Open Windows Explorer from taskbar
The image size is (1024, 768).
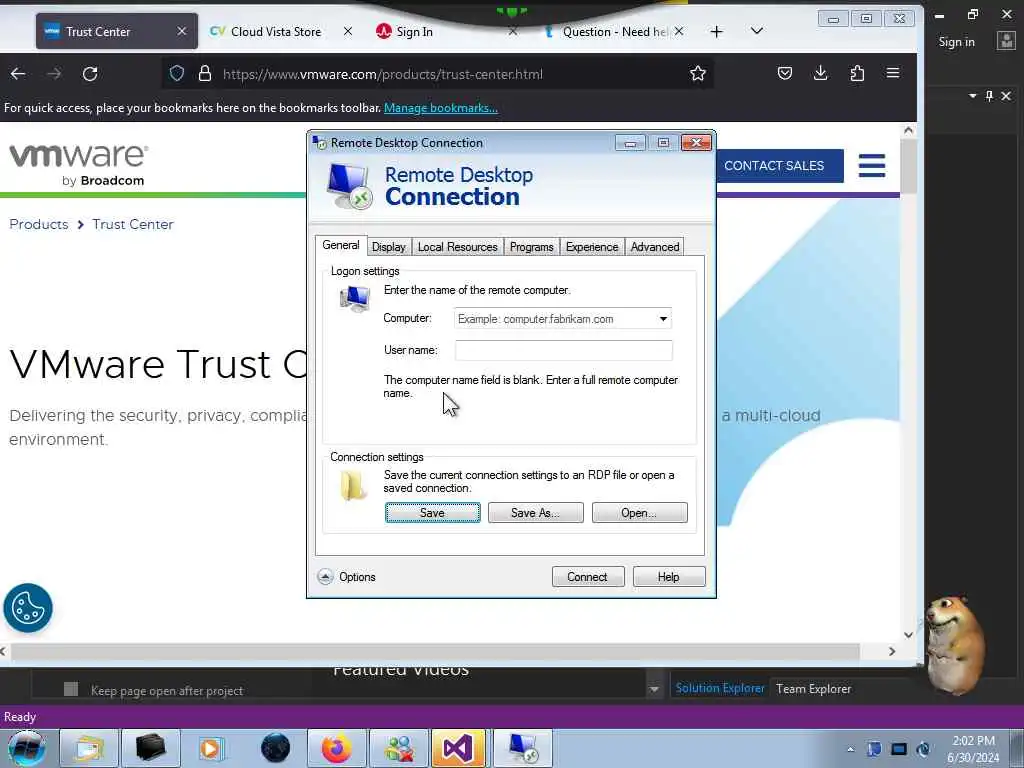(89, 748)
